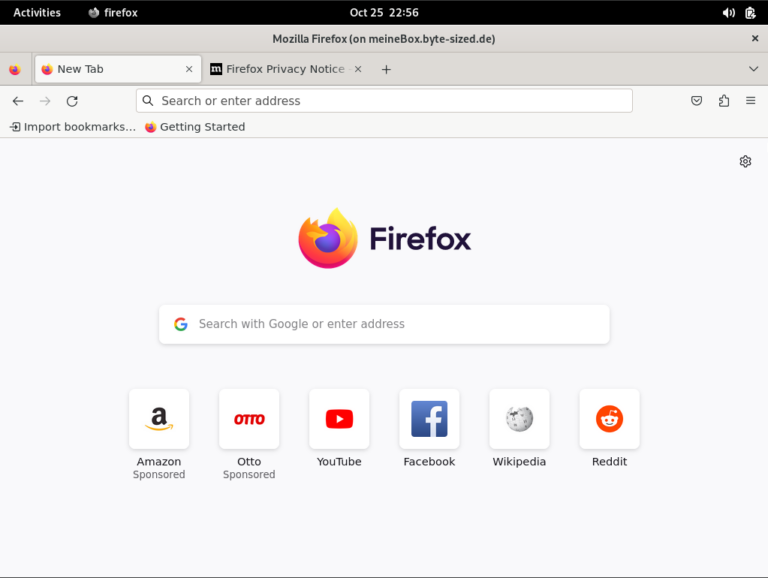Click the Reload page icon
Viewport: 768px width, 578px height.
point(72,101)
